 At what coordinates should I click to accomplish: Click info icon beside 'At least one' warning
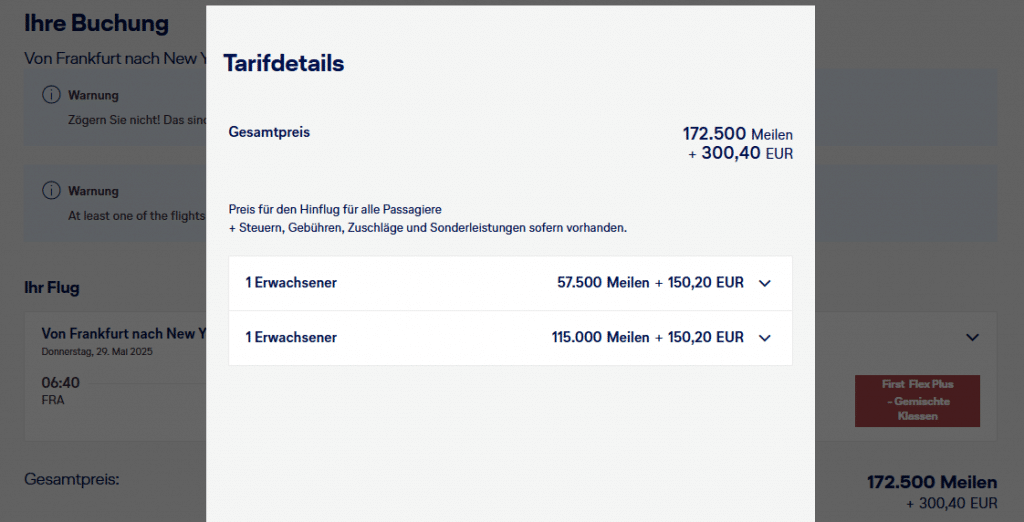point(50,191)
